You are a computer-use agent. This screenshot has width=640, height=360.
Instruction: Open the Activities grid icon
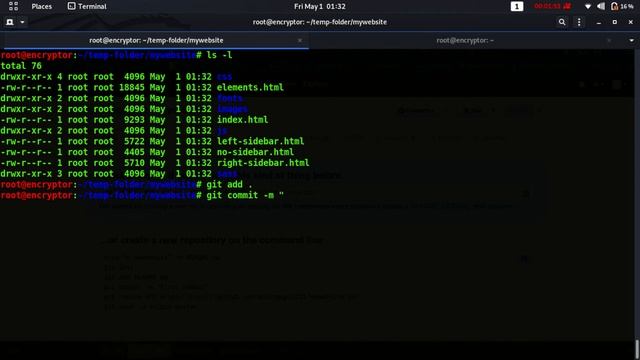[x=13, y=6]
